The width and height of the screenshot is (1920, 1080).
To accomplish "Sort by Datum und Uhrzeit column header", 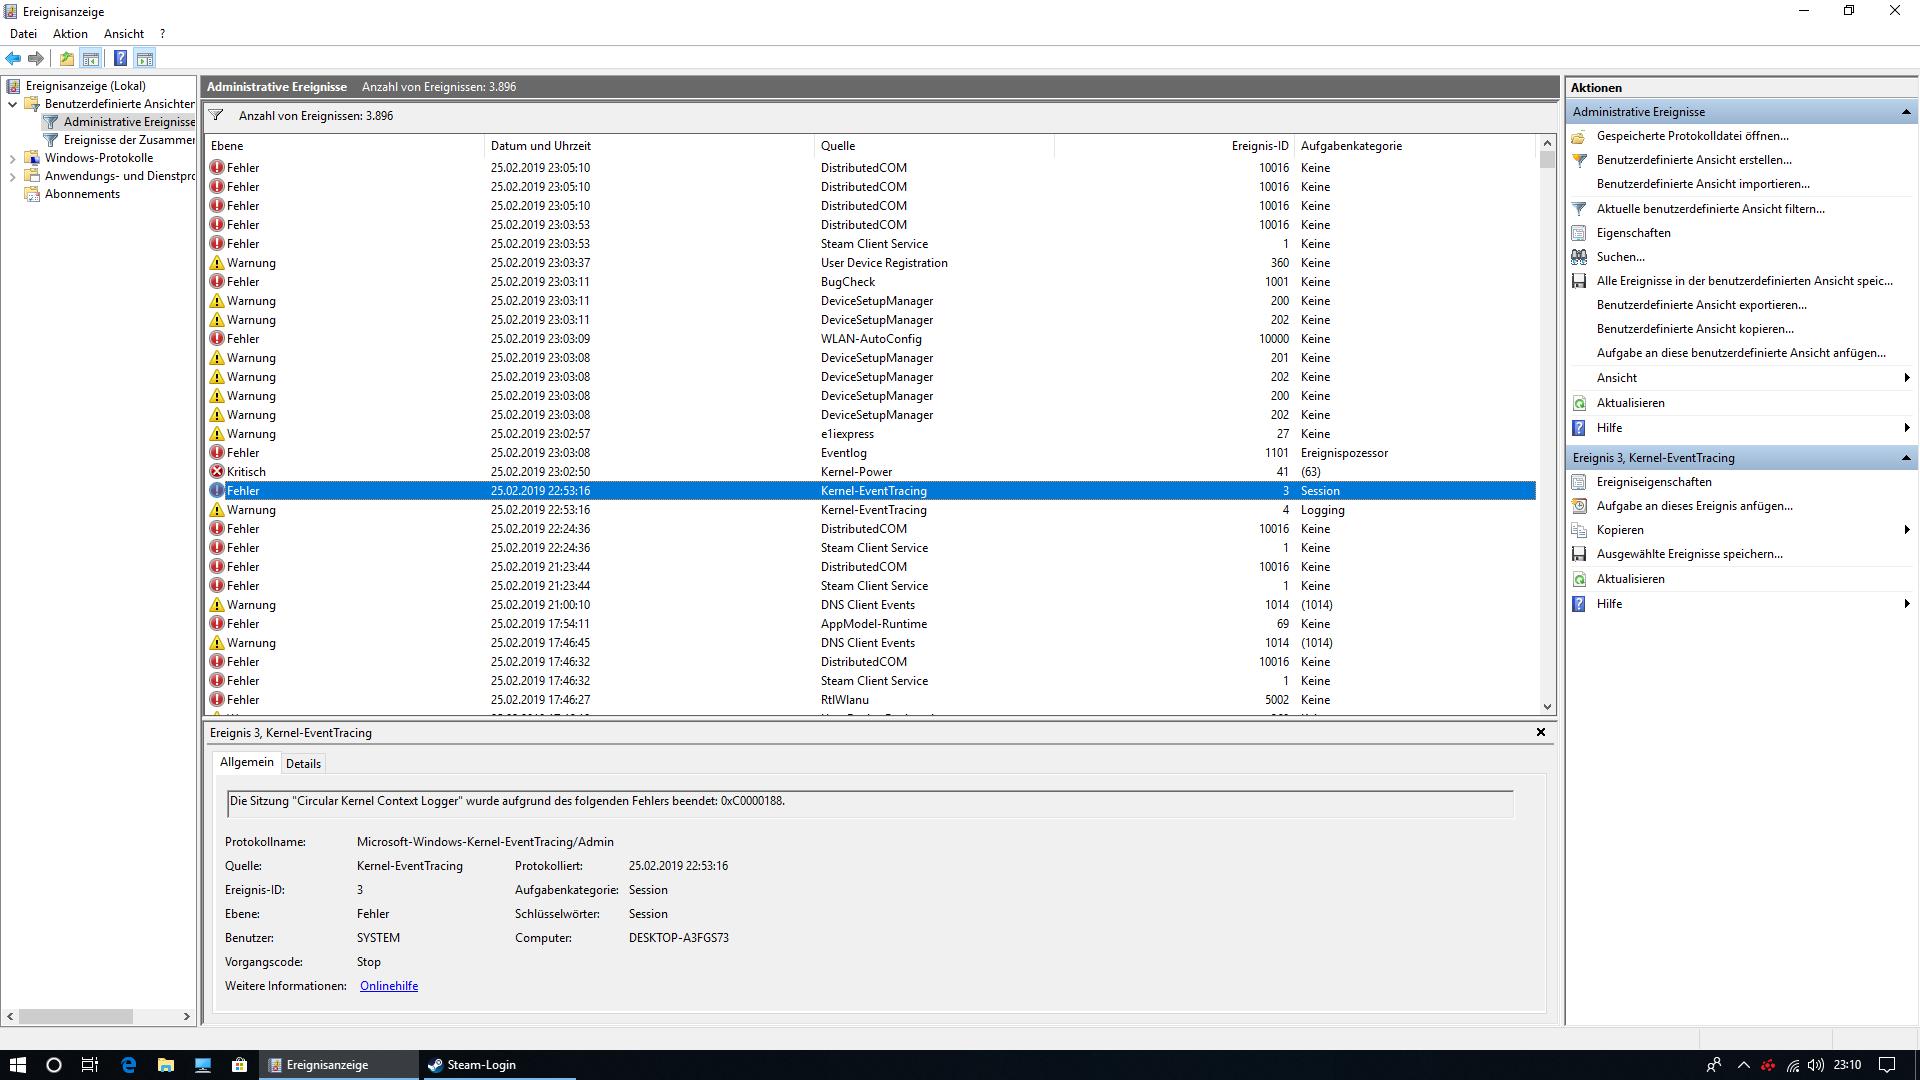I will 541,146.
